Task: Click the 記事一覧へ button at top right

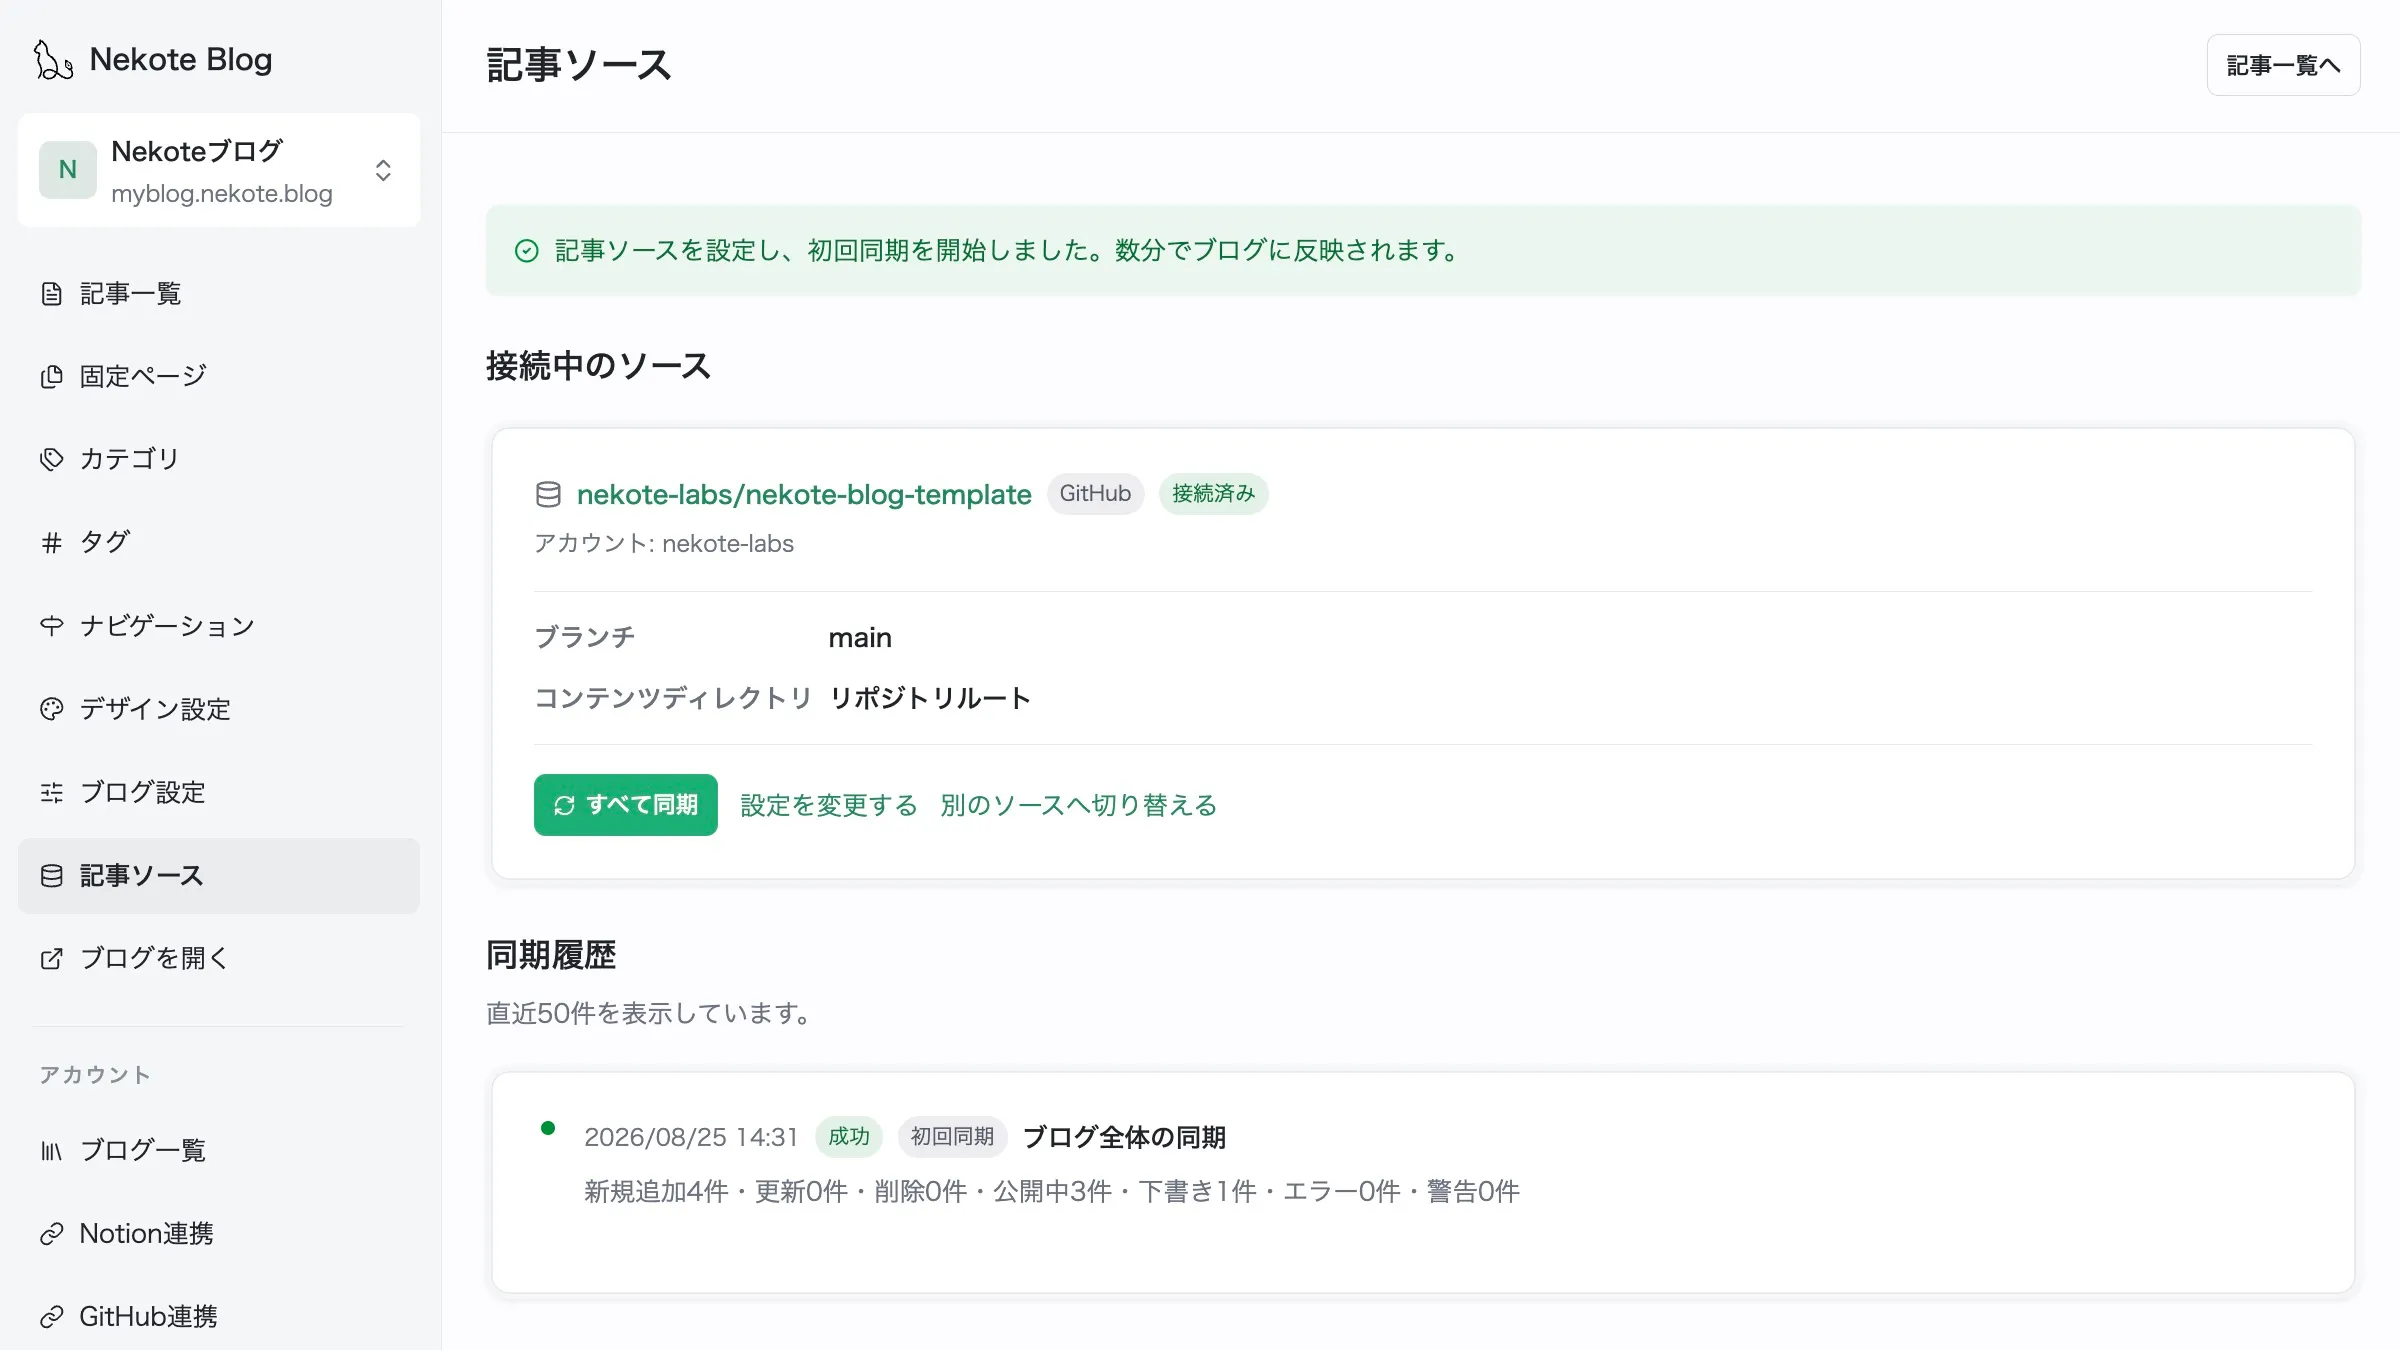Action: pos(2283,65)
